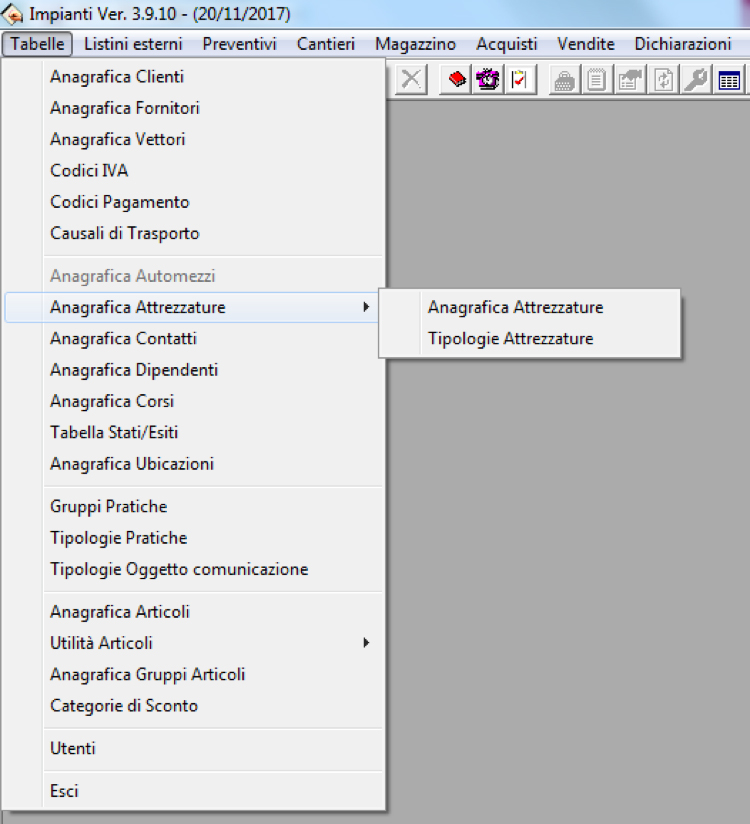Choose Categorie di Sconto menu item

click(124, 706)
